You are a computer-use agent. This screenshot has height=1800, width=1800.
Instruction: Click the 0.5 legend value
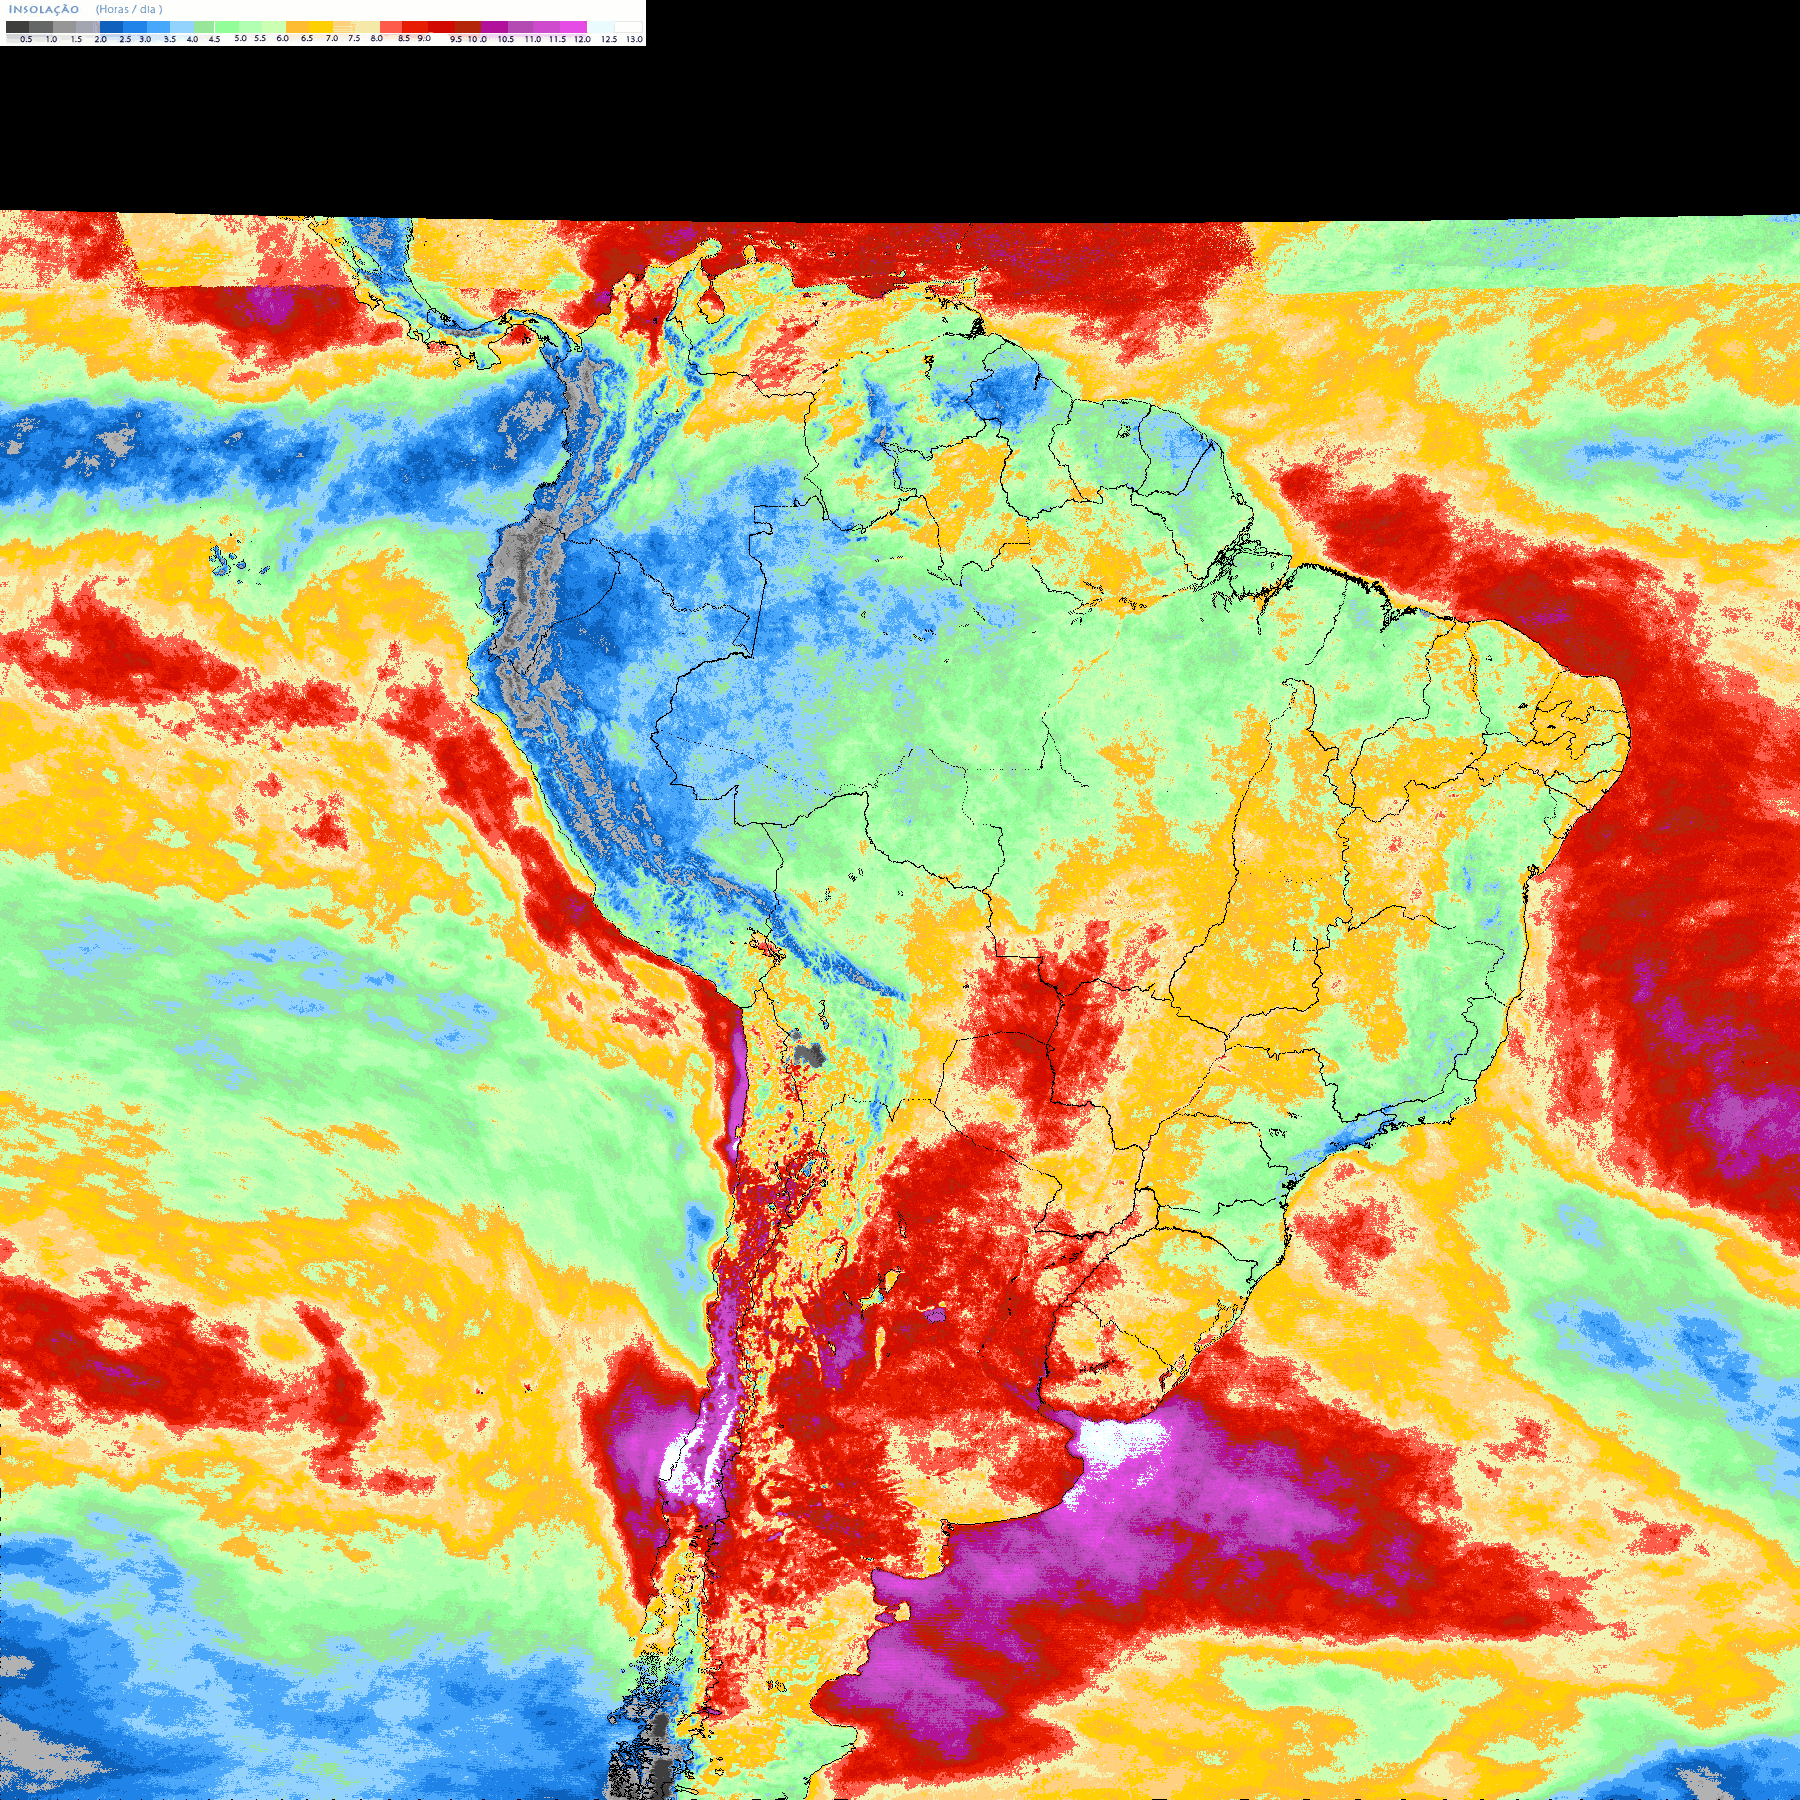pos(26,39)
